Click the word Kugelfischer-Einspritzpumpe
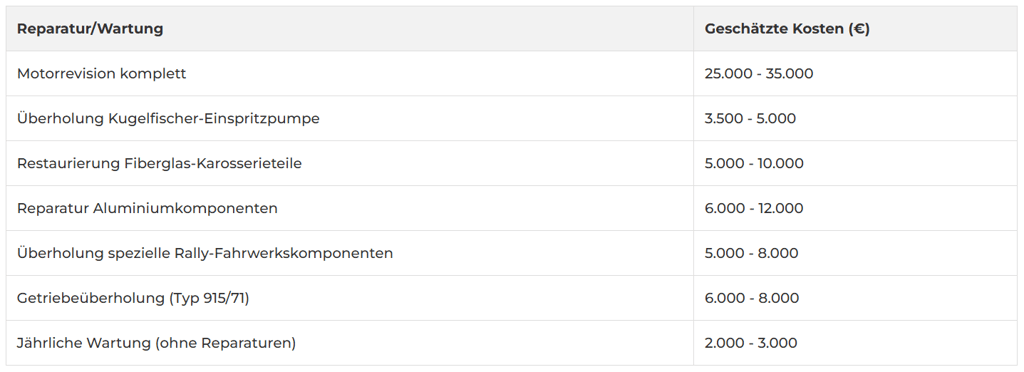This screenshot has height=372, width=1024. [214, 119]
